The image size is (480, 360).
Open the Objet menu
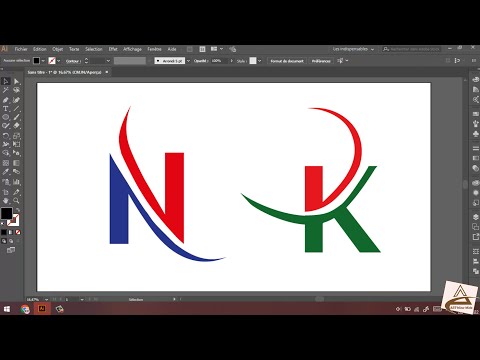point(57,49)
